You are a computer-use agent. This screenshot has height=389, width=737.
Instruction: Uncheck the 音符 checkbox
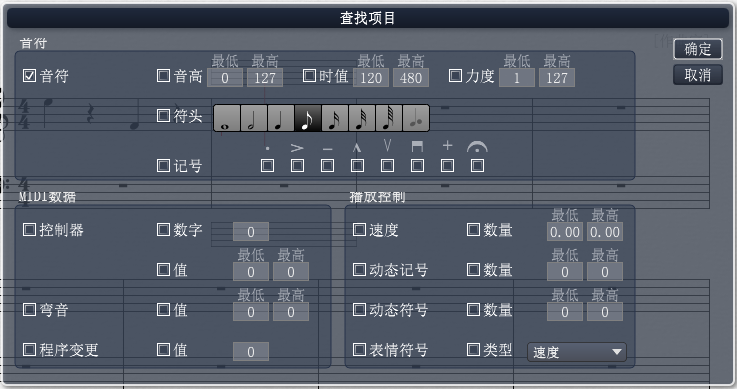click(x=29, y=75)
